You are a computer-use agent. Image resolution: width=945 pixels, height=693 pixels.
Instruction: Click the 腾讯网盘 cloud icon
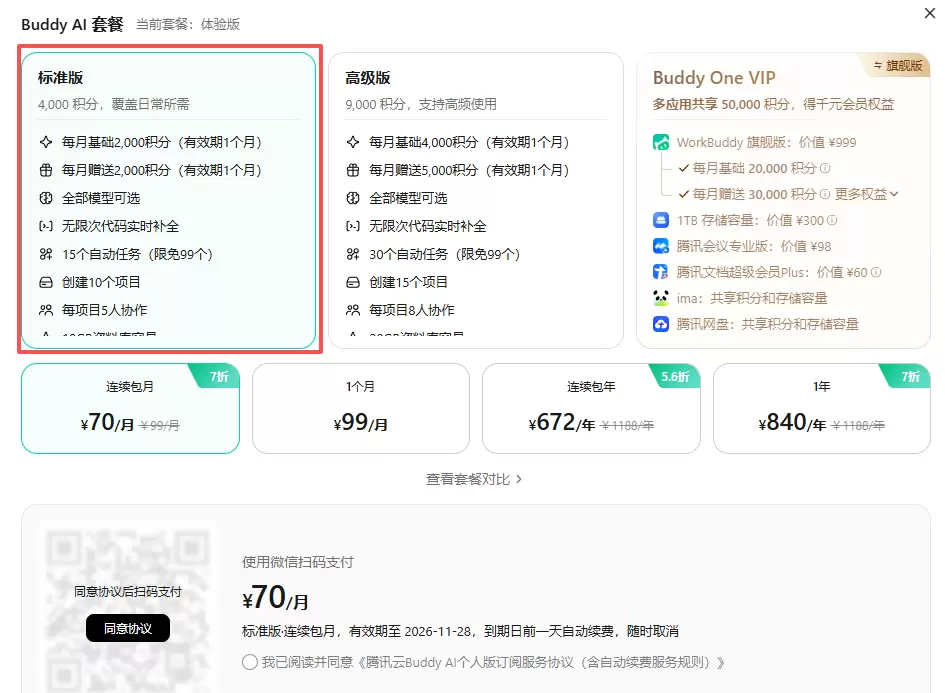click(661, 324)
